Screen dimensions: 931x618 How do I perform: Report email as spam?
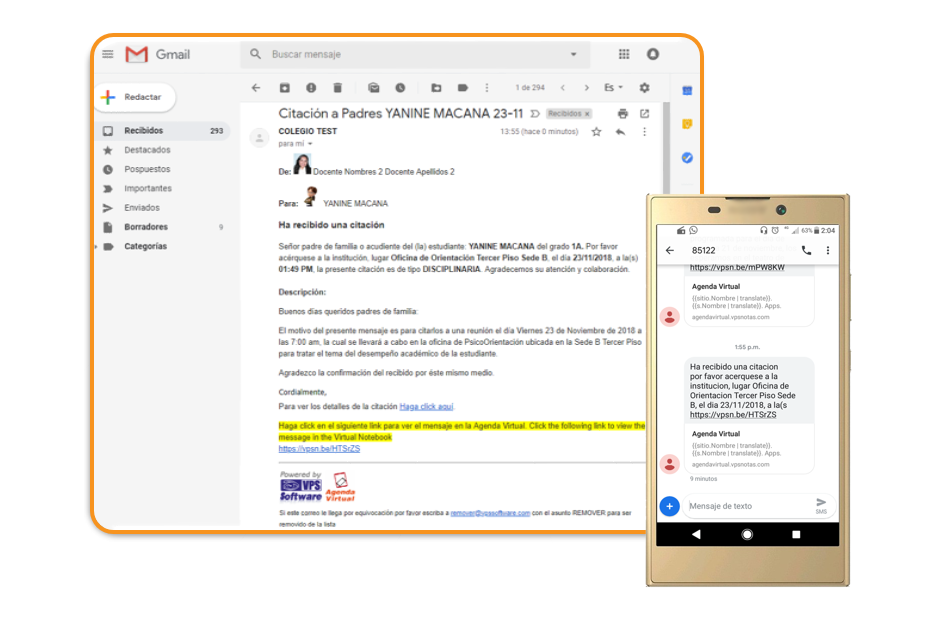tap(311, 88)
